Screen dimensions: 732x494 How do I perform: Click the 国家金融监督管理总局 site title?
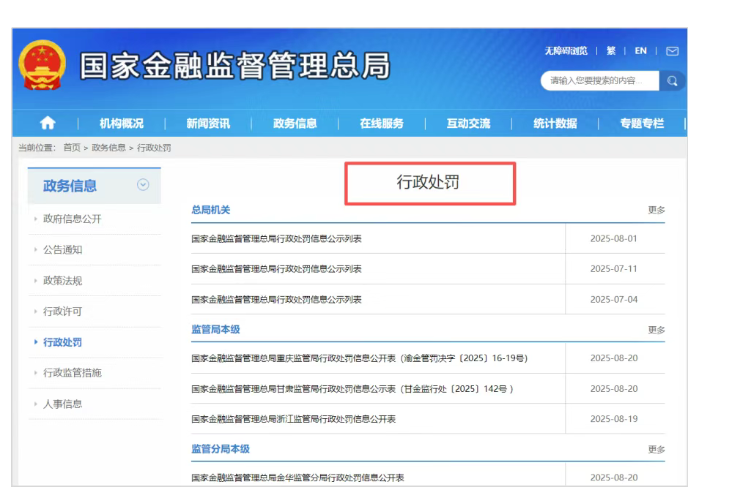pyautogui.click(x=235, y=65)
